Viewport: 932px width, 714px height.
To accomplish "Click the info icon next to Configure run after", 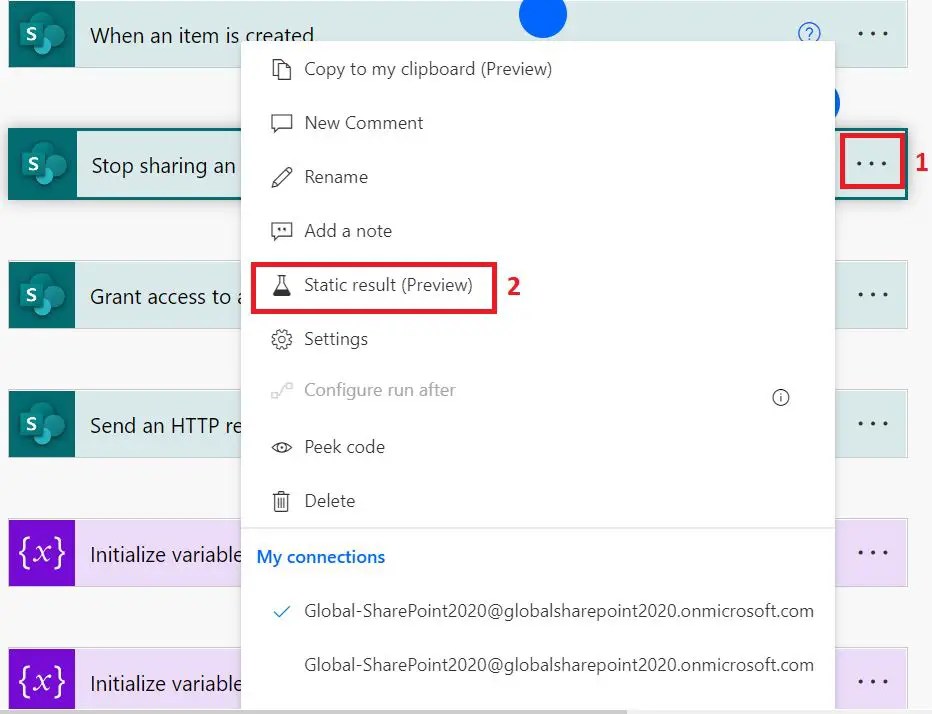I will click(x=781, y=397).
